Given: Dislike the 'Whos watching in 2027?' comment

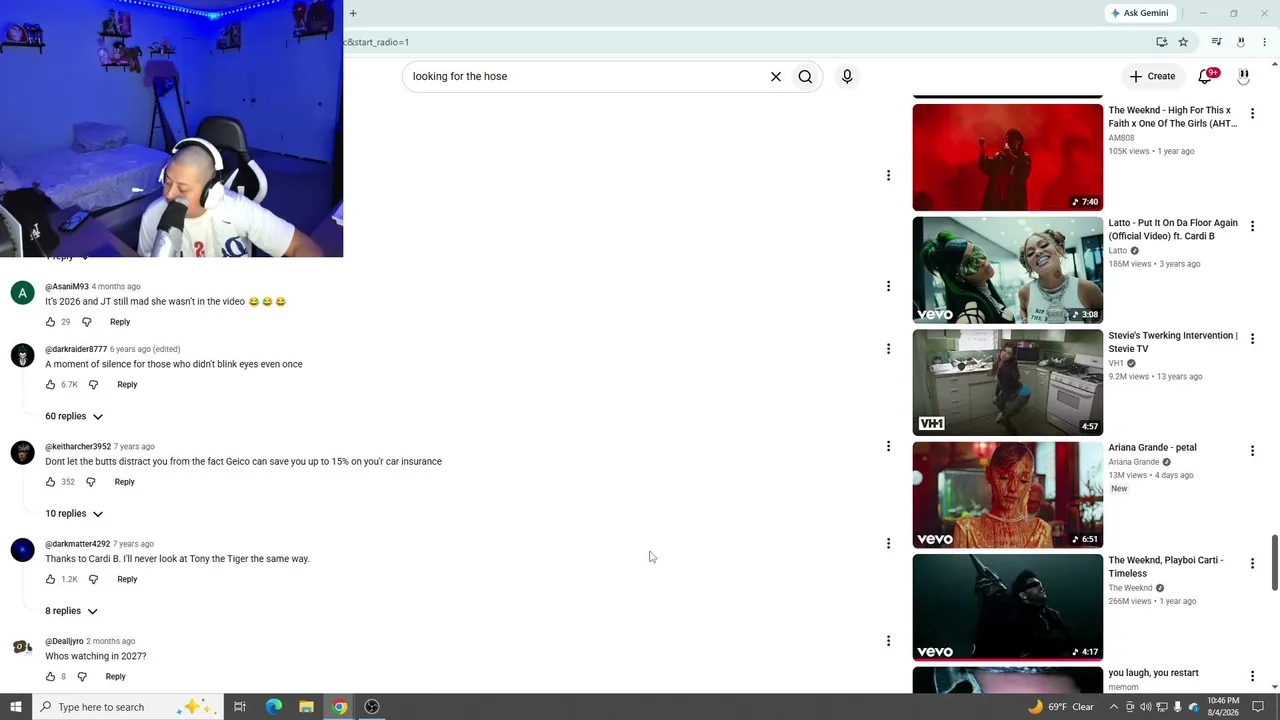Looking at the screenshot, I should pyautogui.click(x=82, y=677).
